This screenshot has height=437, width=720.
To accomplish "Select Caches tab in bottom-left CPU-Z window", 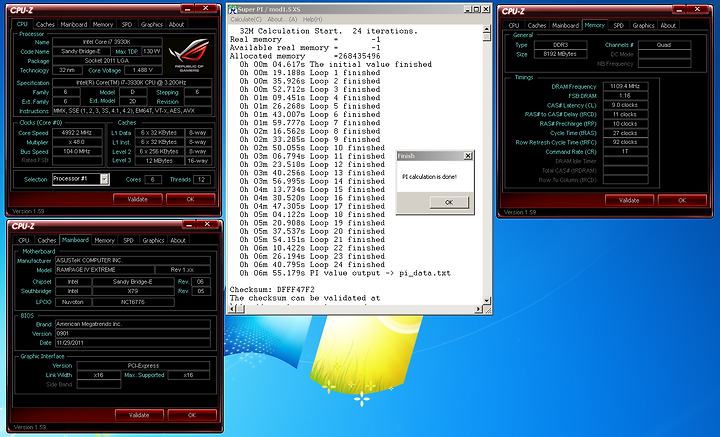I will [x=47, y=240].
